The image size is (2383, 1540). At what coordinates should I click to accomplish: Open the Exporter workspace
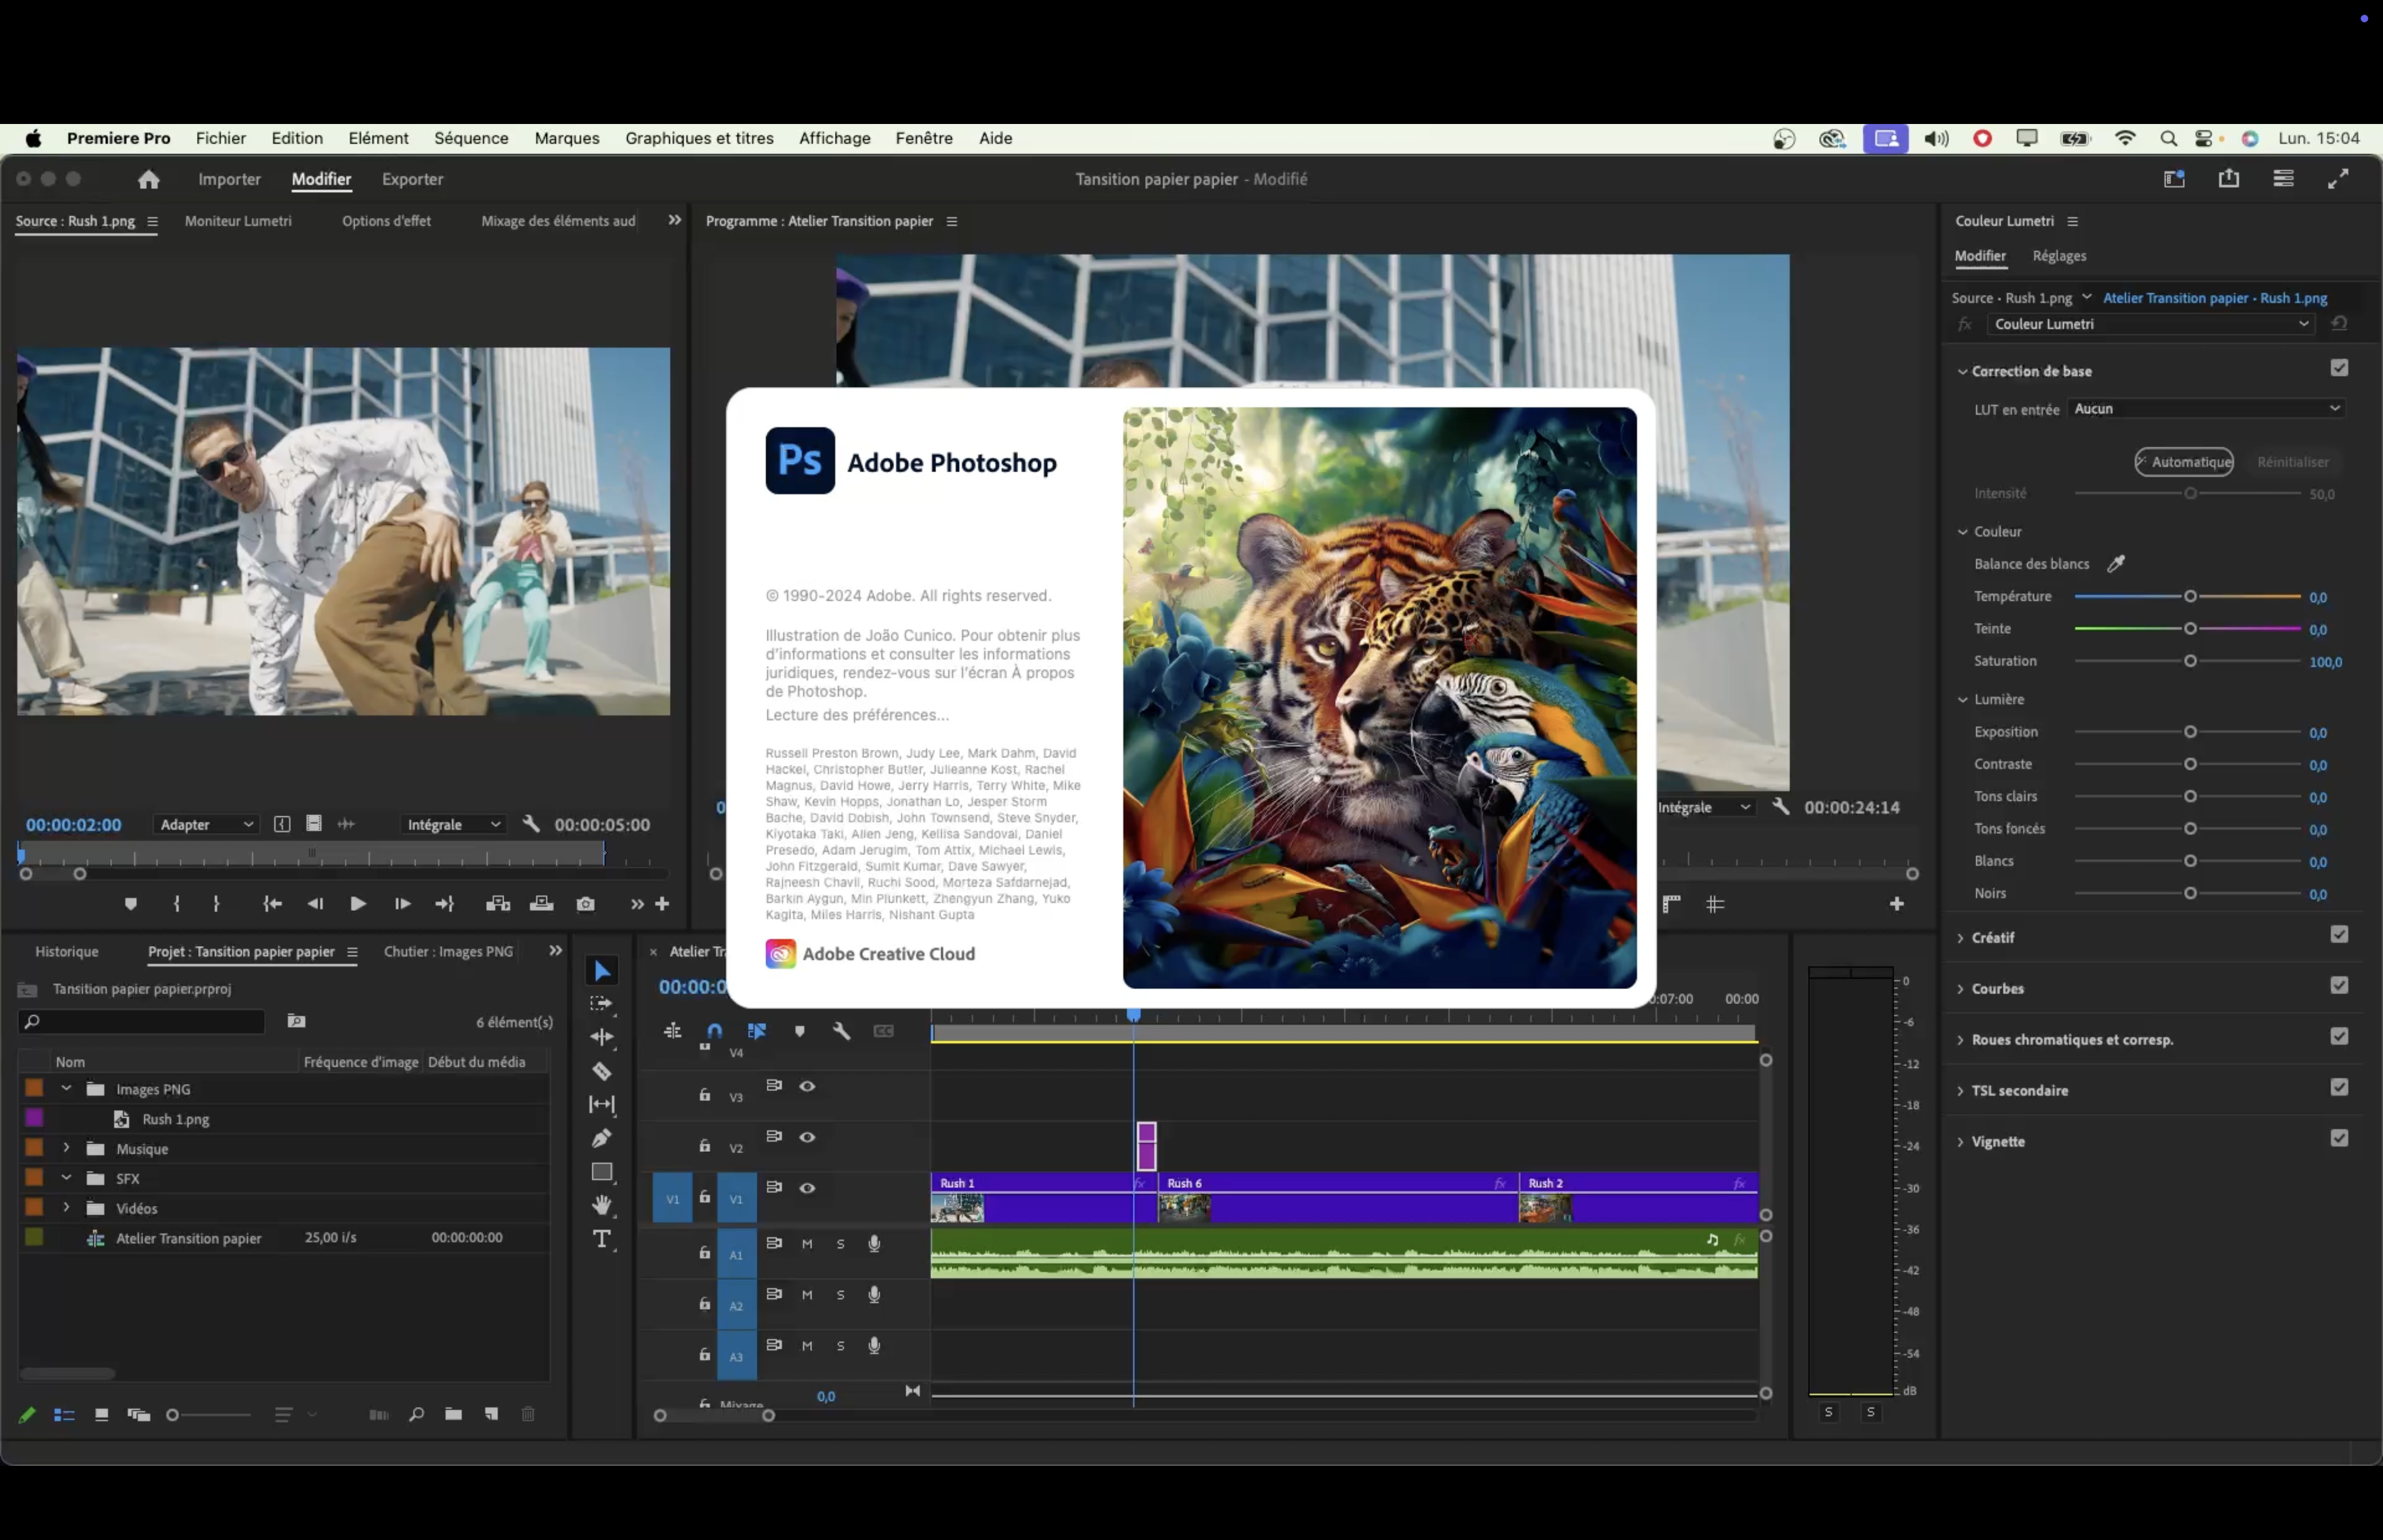[412, 179]
